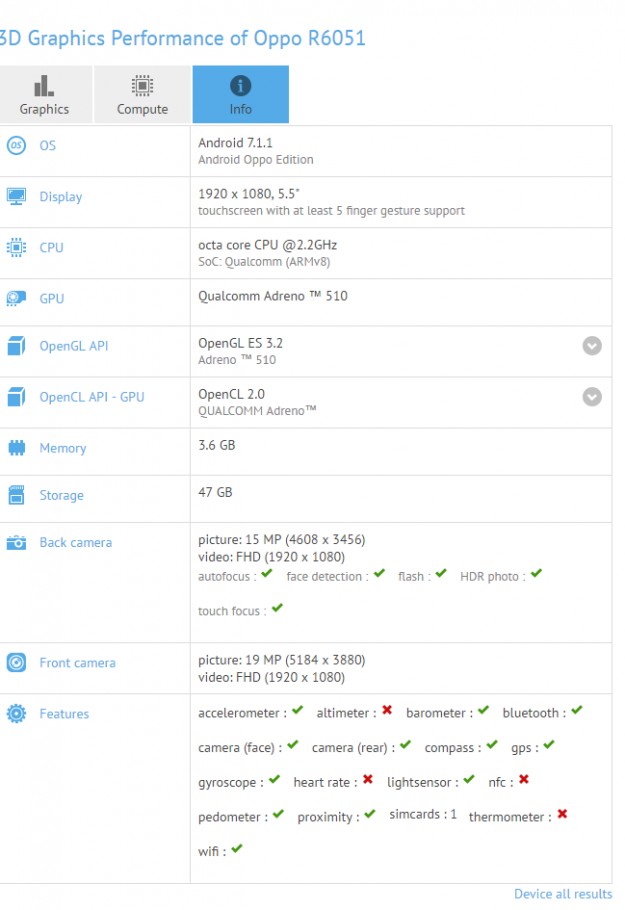Click the Back camera icon
The width and height of the screenshot is (625, 910).
[x=16, y=543]
